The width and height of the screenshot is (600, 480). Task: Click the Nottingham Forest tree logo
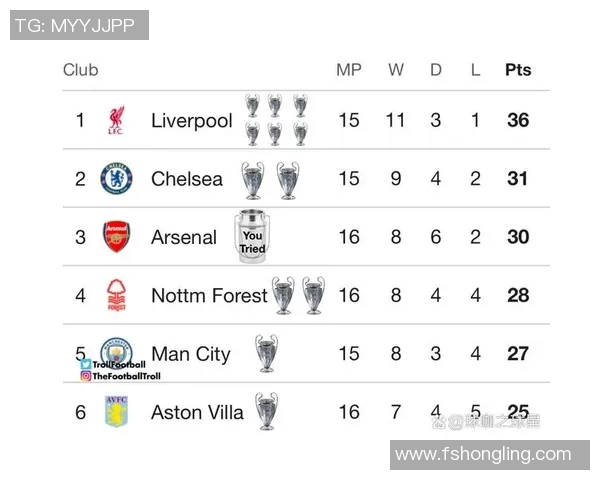coord(116,295)
